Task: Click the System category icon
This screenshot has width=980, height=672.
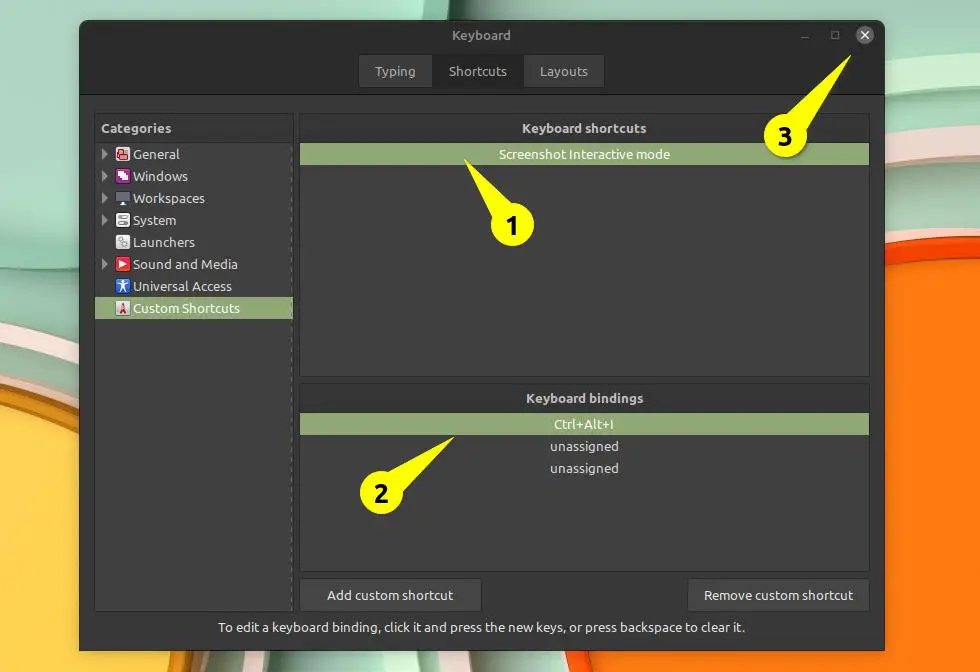Action: (122, 220)
